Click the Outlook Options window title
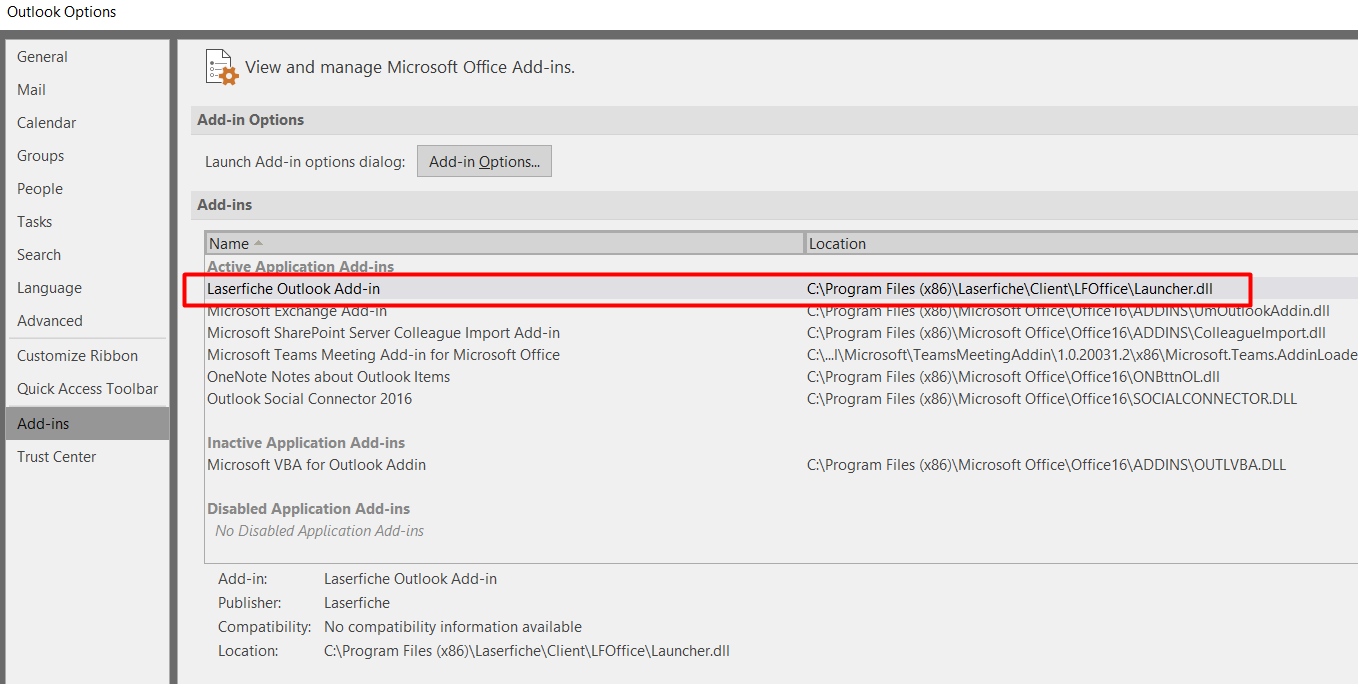The width and height of the screenshot is (1358, 684). click(x=62, y=12)
